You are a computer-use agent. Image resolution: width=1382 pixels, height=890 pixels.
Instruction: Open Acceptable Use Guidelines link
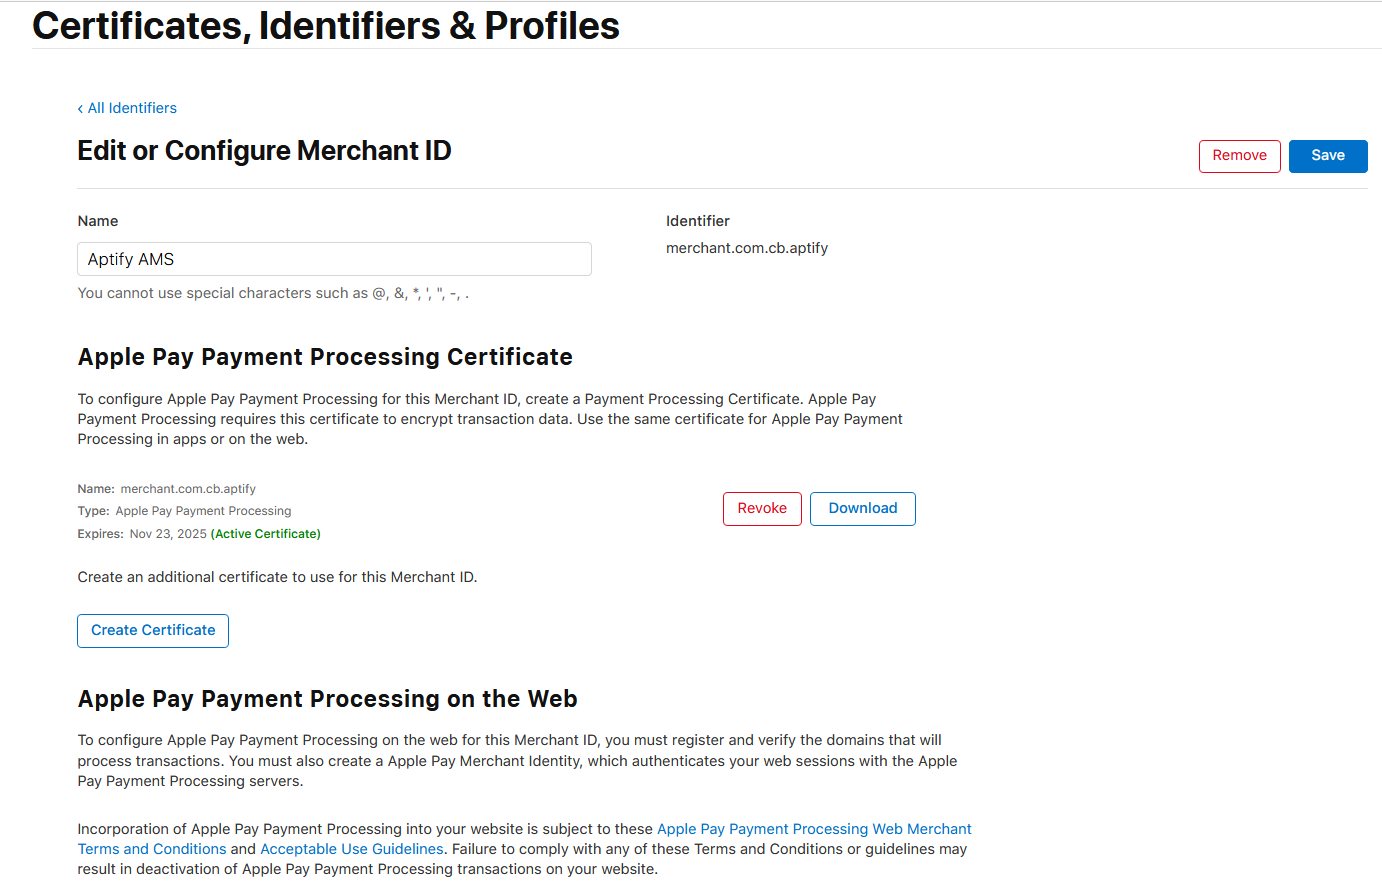coord(352,849)
